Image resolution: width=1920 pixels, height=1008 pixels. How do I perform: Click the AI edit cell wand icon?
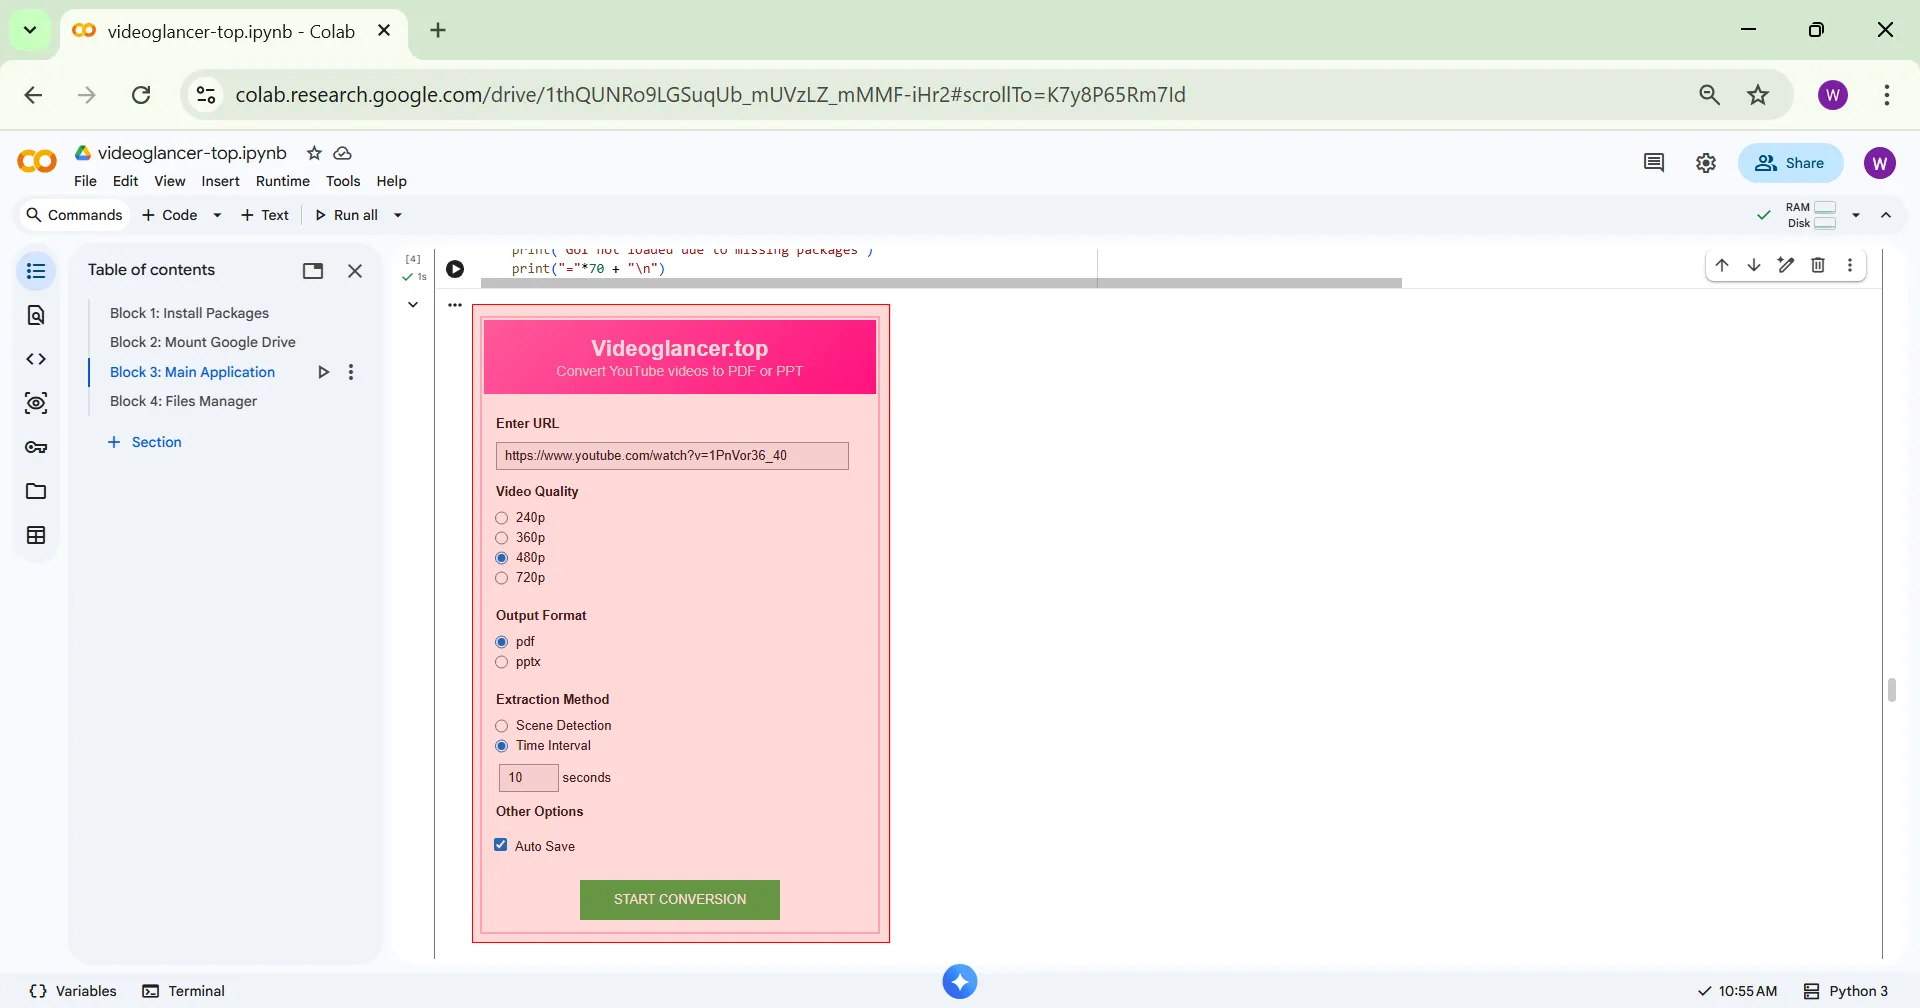point(1786,265)
